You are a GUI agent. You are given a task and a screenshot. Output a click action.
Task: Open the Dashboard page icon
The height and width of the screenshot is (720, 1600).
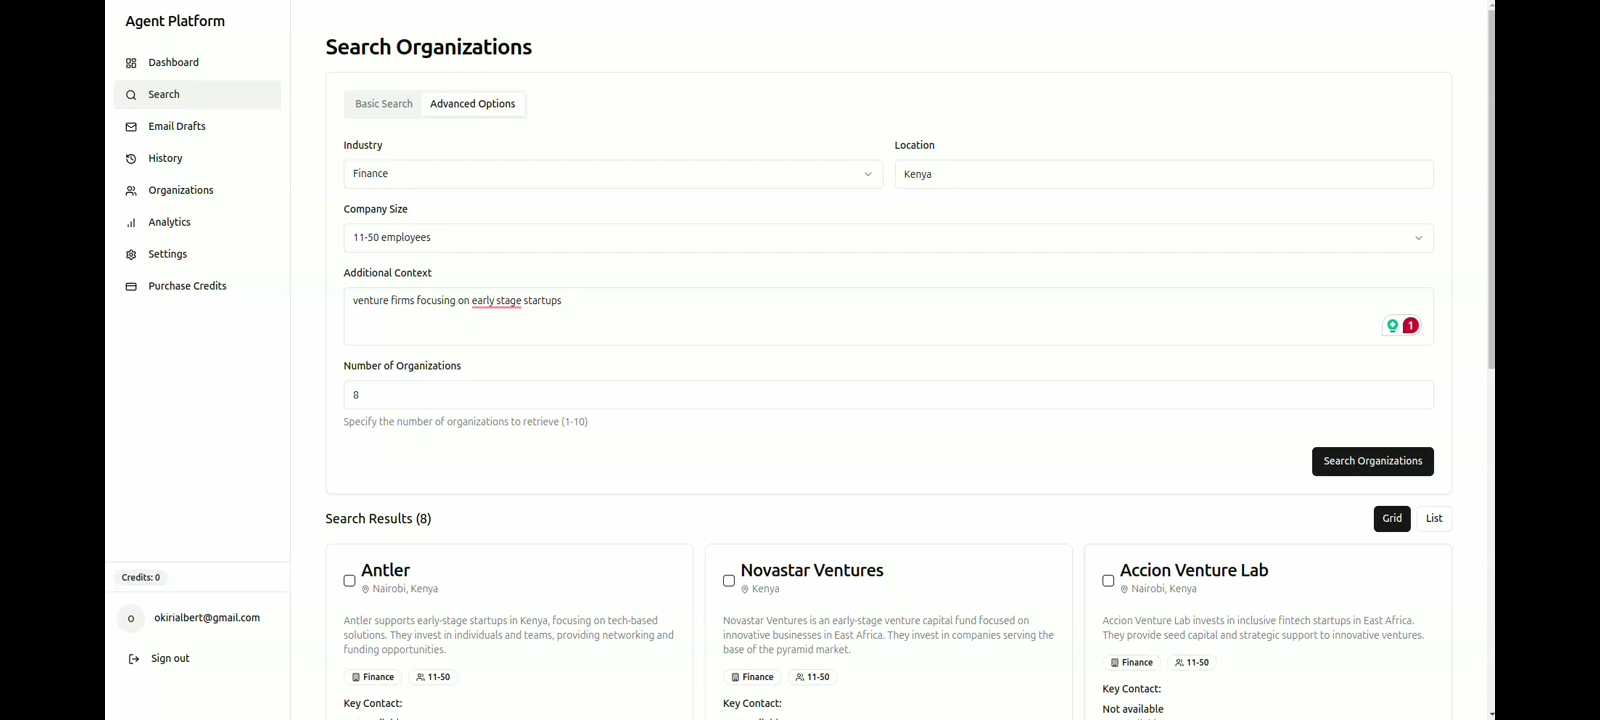coord(131,63)
